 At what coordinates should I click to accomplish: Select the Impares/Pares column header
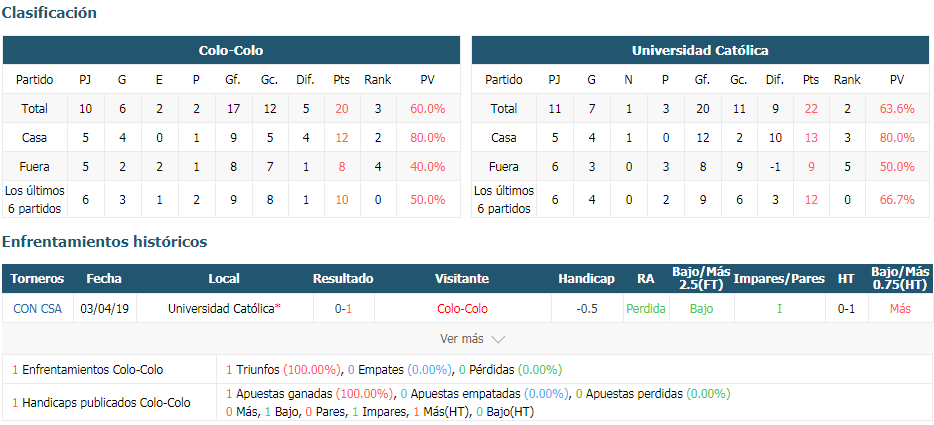(x=779, y=278)
